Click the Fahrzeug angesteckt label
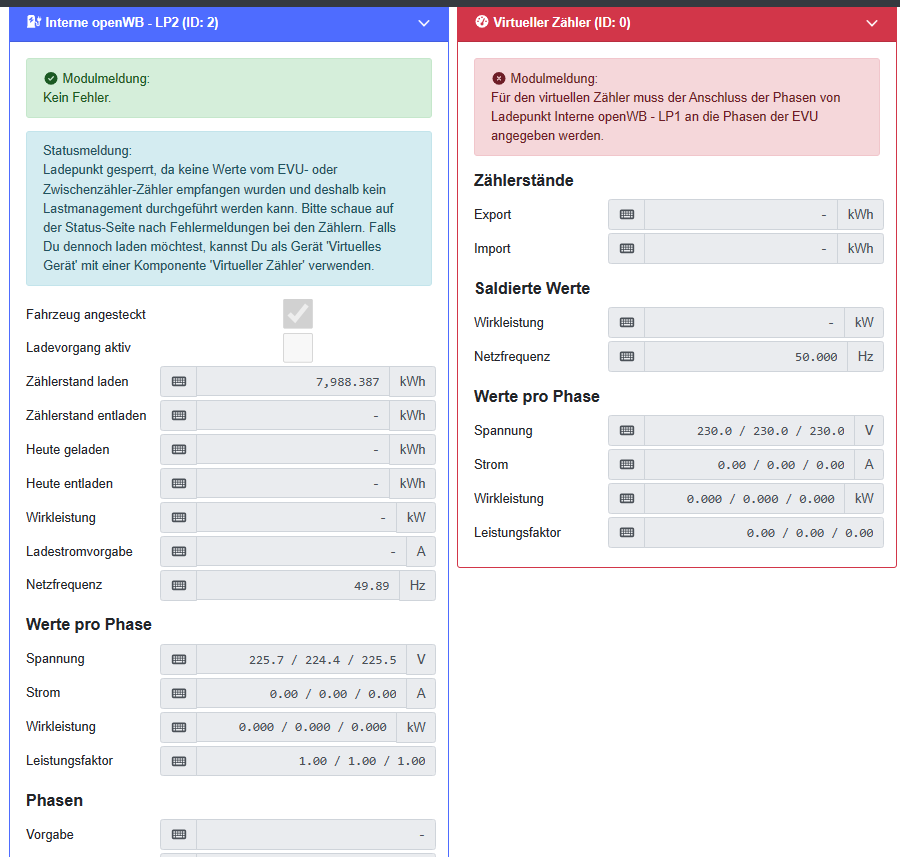The height and width of the screenshot is (857, 900). pos(86,315)
